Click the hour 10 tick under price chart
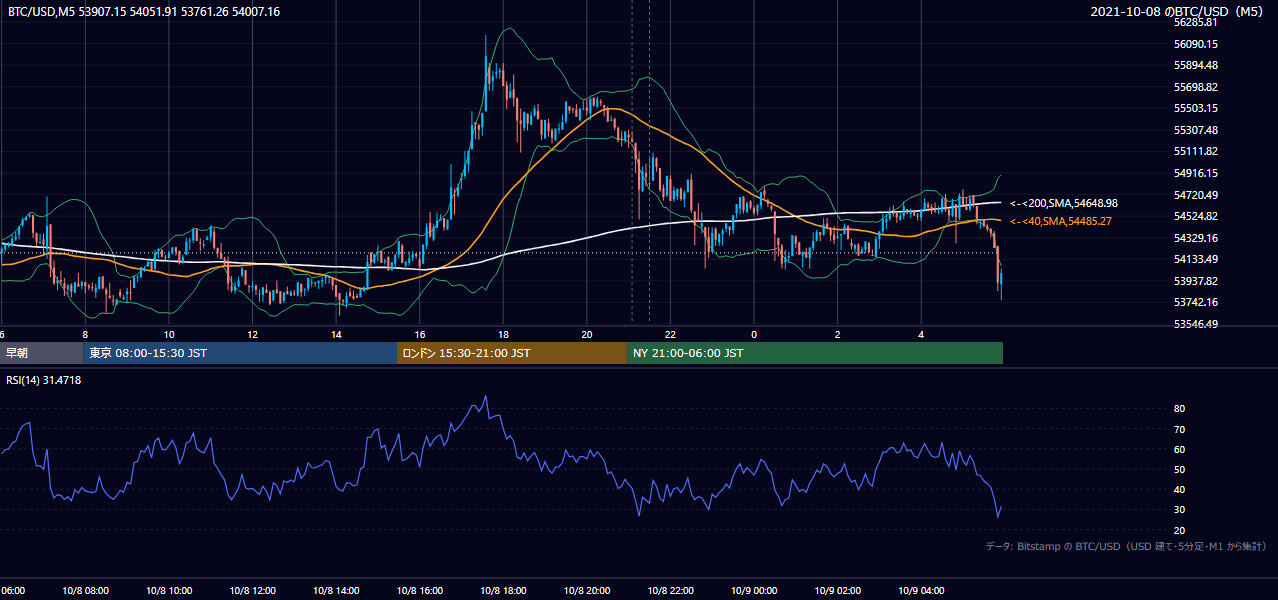The width and height of the screenshot is (1278, 600). coord(169,334)
